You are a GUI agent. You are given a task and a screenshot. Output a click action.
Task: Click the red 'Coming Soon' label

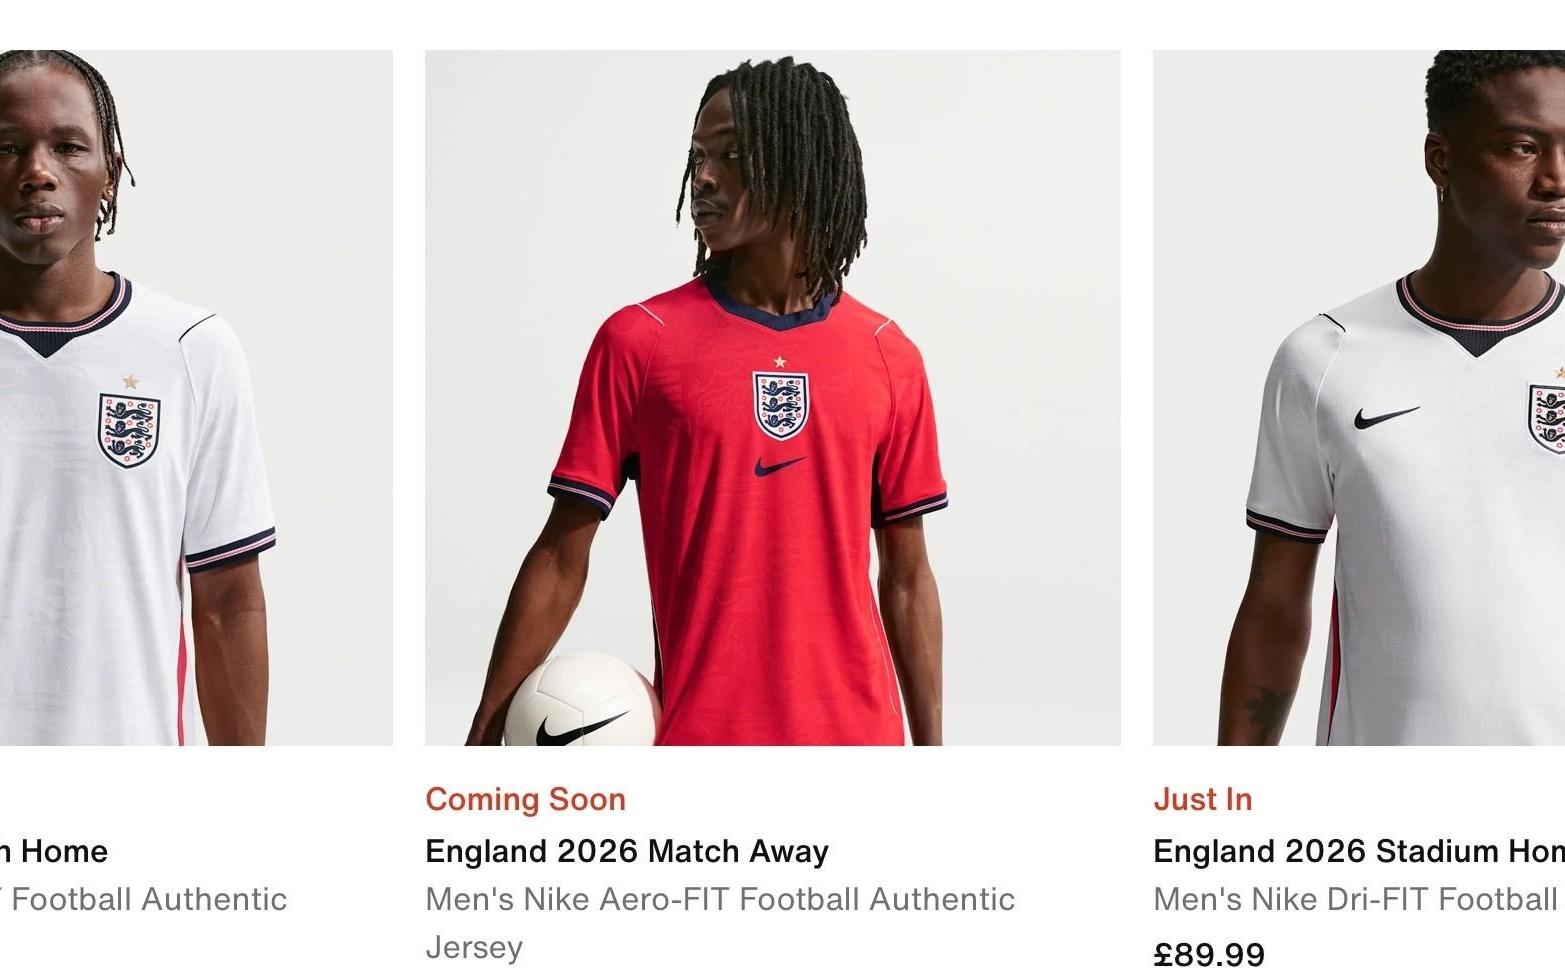pos(525,799)
